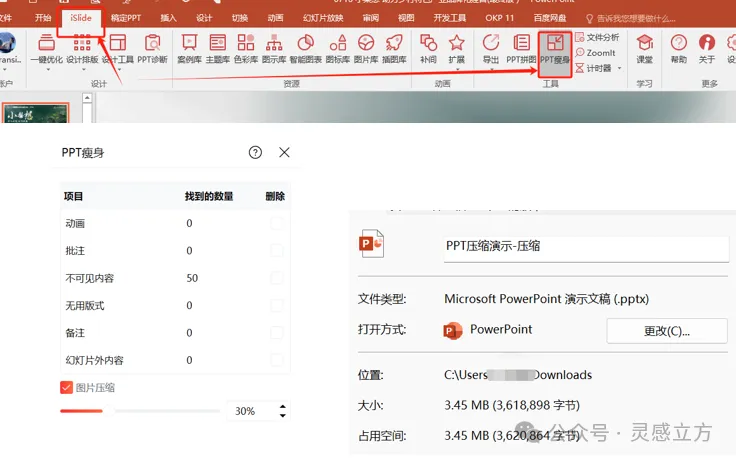Open 文件分析 file analysis
The image size is (736, 462).
pyautogui.click(x=597, y=37)
